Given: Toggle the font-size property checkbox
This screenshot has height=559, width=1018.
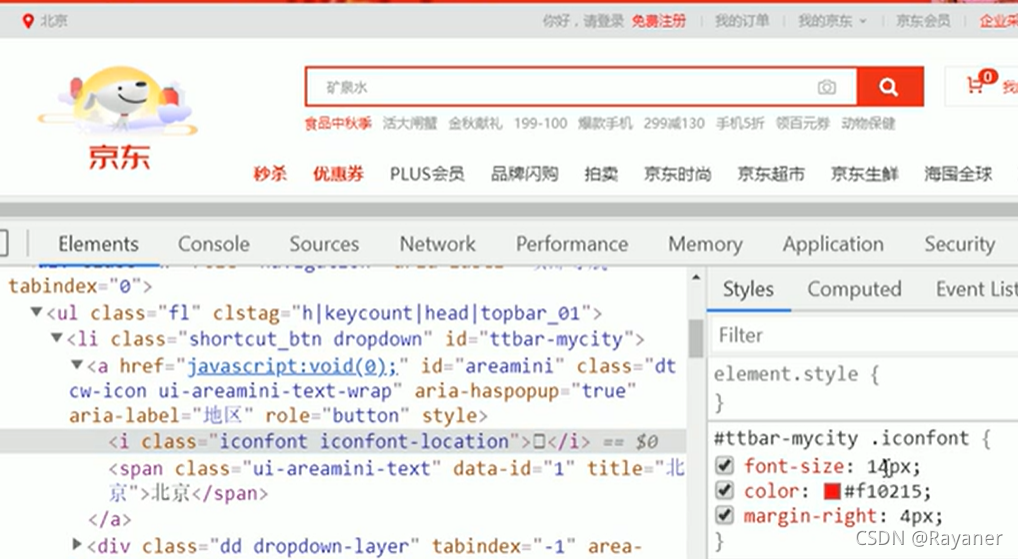Looking at the screenshot, I should click(724, 466).
